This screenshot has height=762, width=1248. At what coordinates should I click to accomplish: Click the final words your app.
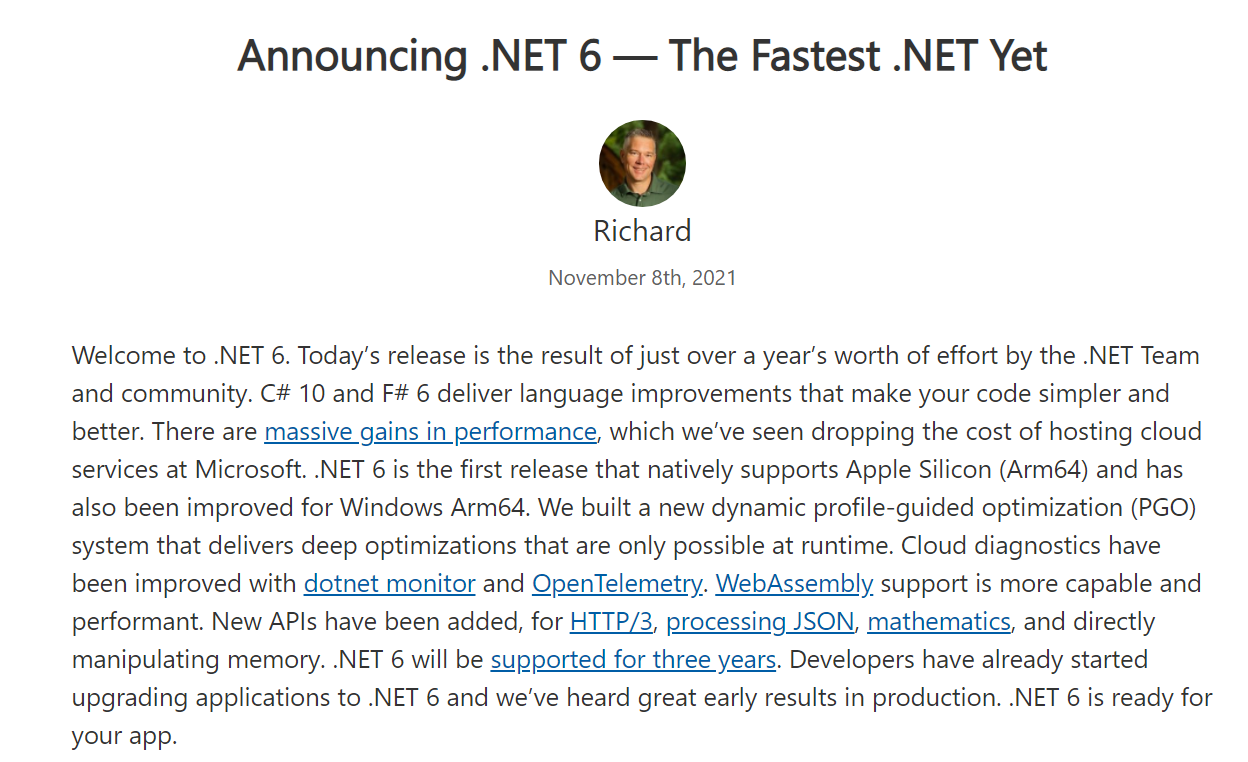(124, 737)
